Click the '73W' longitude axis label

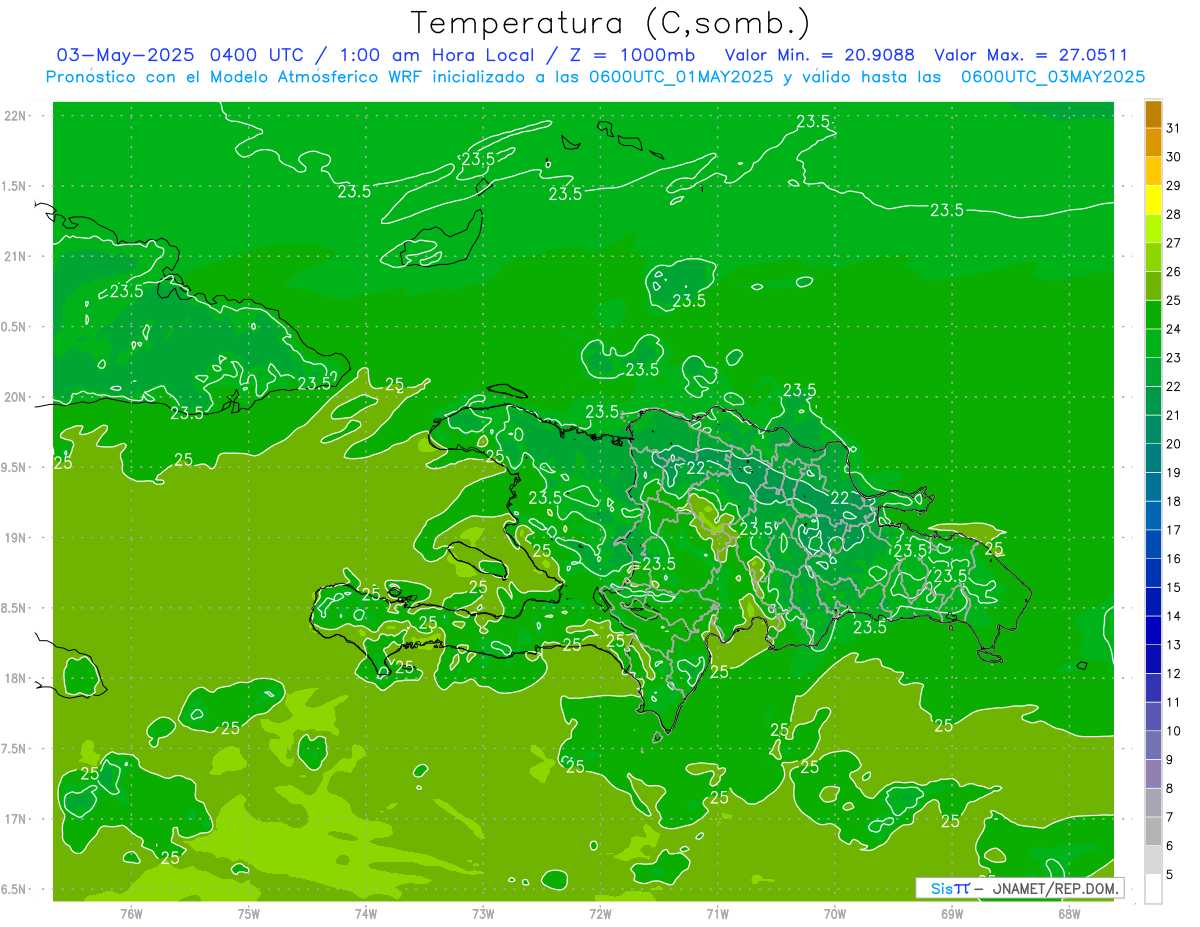pyautogui.click(x=483, y=913)
